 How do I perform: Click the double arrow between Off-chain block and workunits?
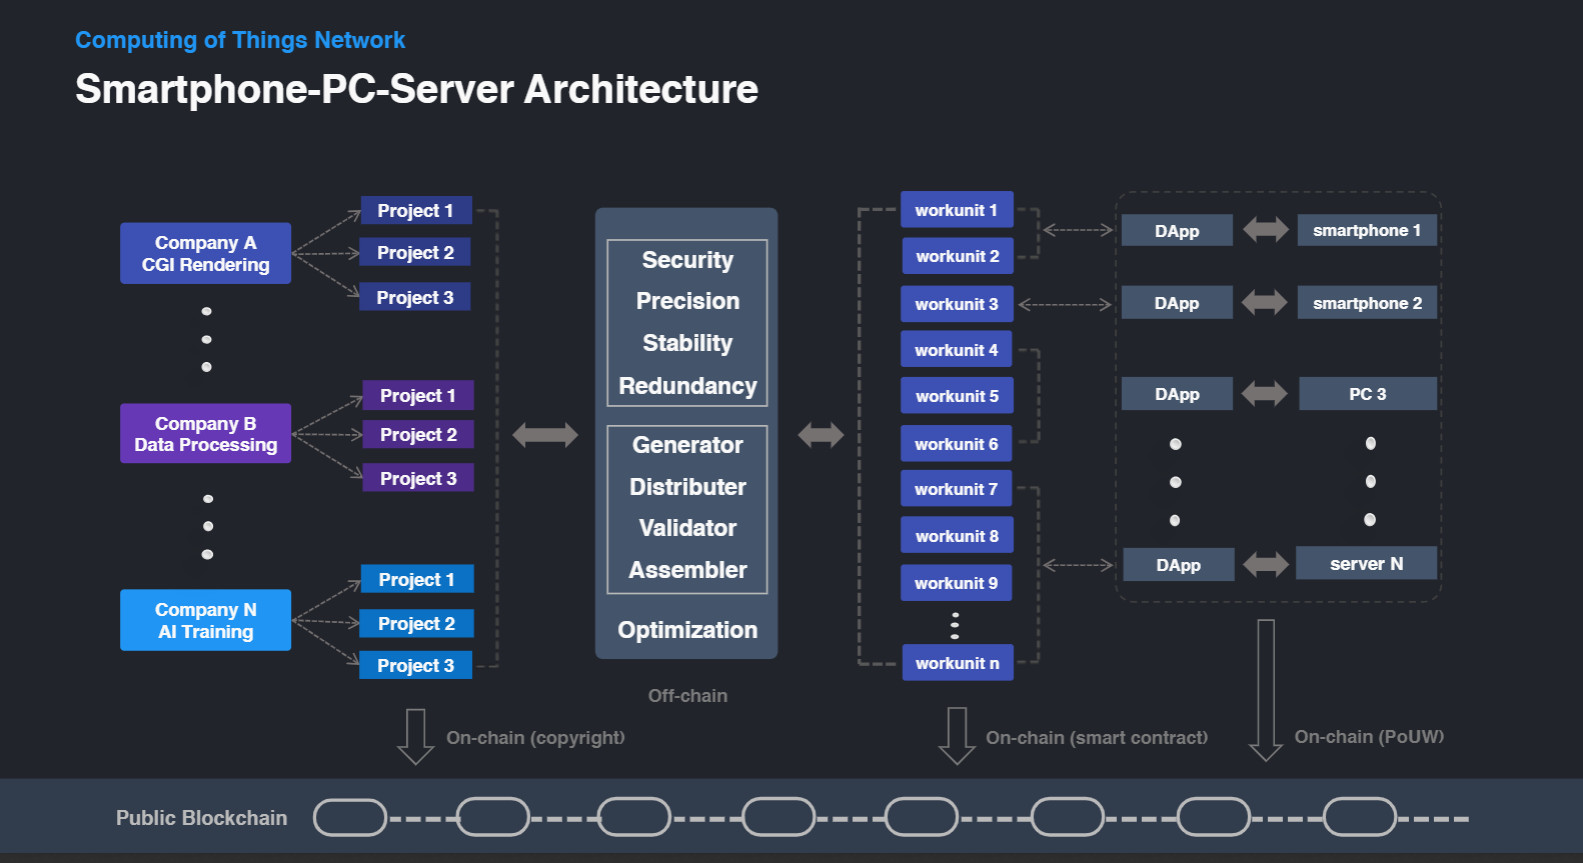[821, 434]
